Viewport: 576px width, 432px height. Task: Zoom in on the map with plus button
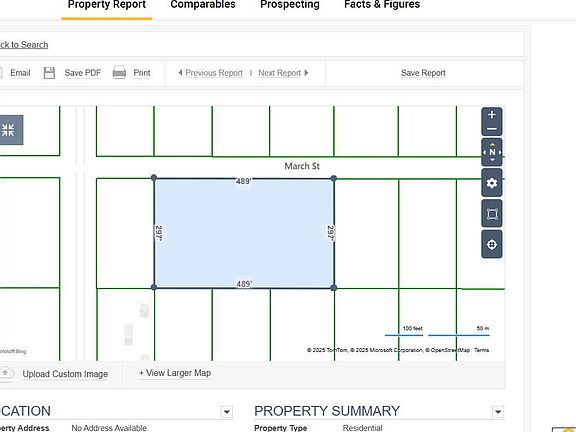[x=492, y=115]
